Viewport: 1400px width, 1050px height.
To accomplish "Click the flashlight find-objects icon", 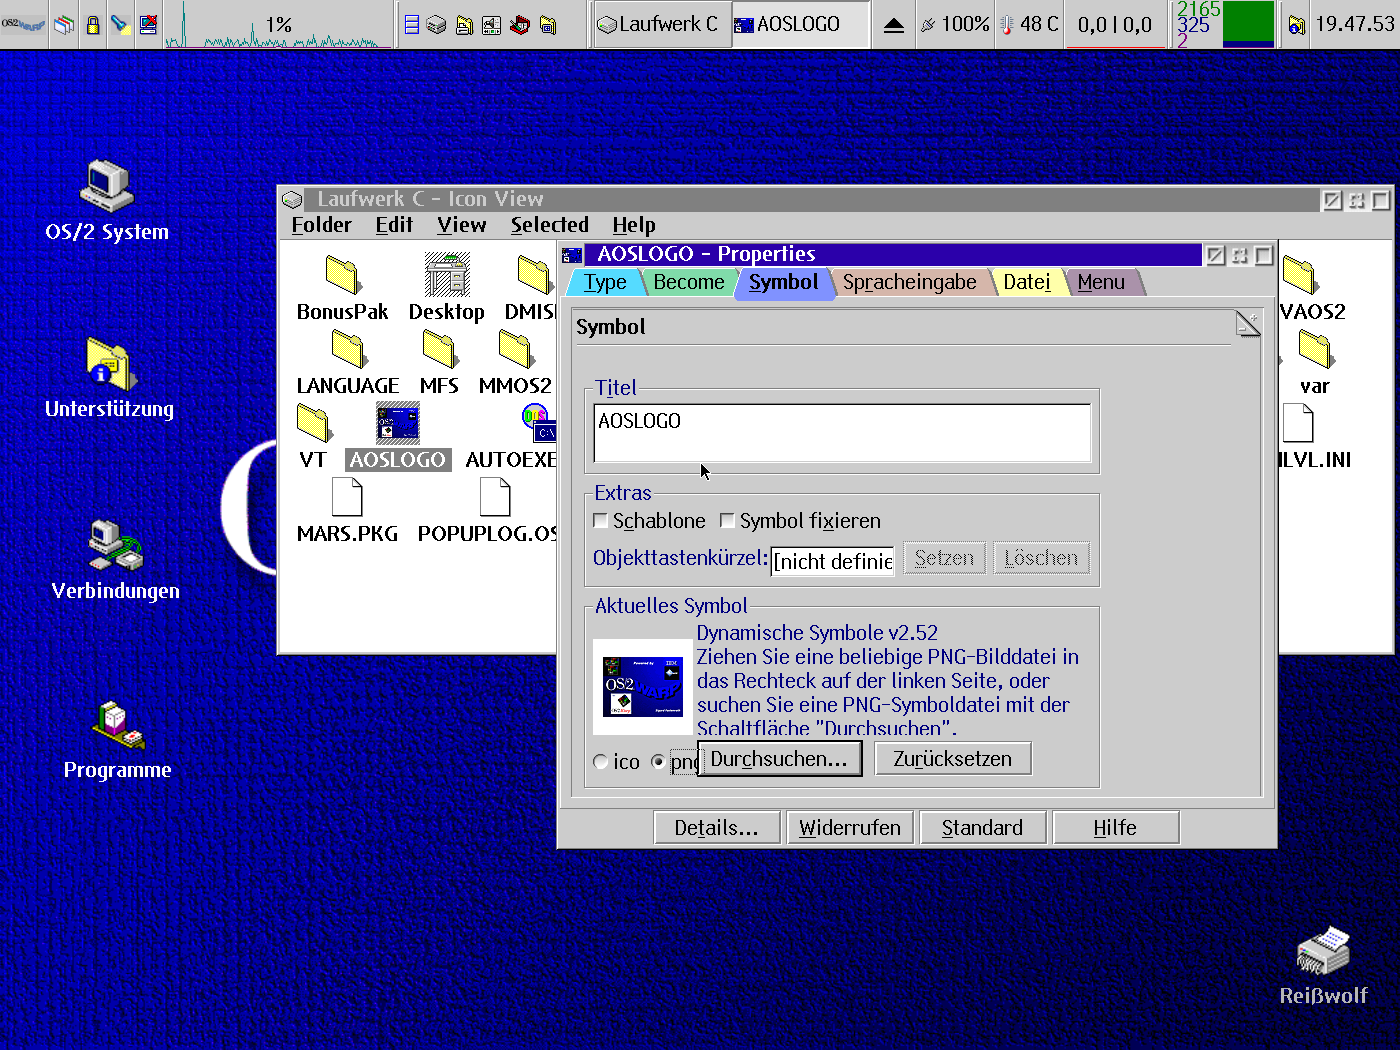I will click(x=121, y=24).
